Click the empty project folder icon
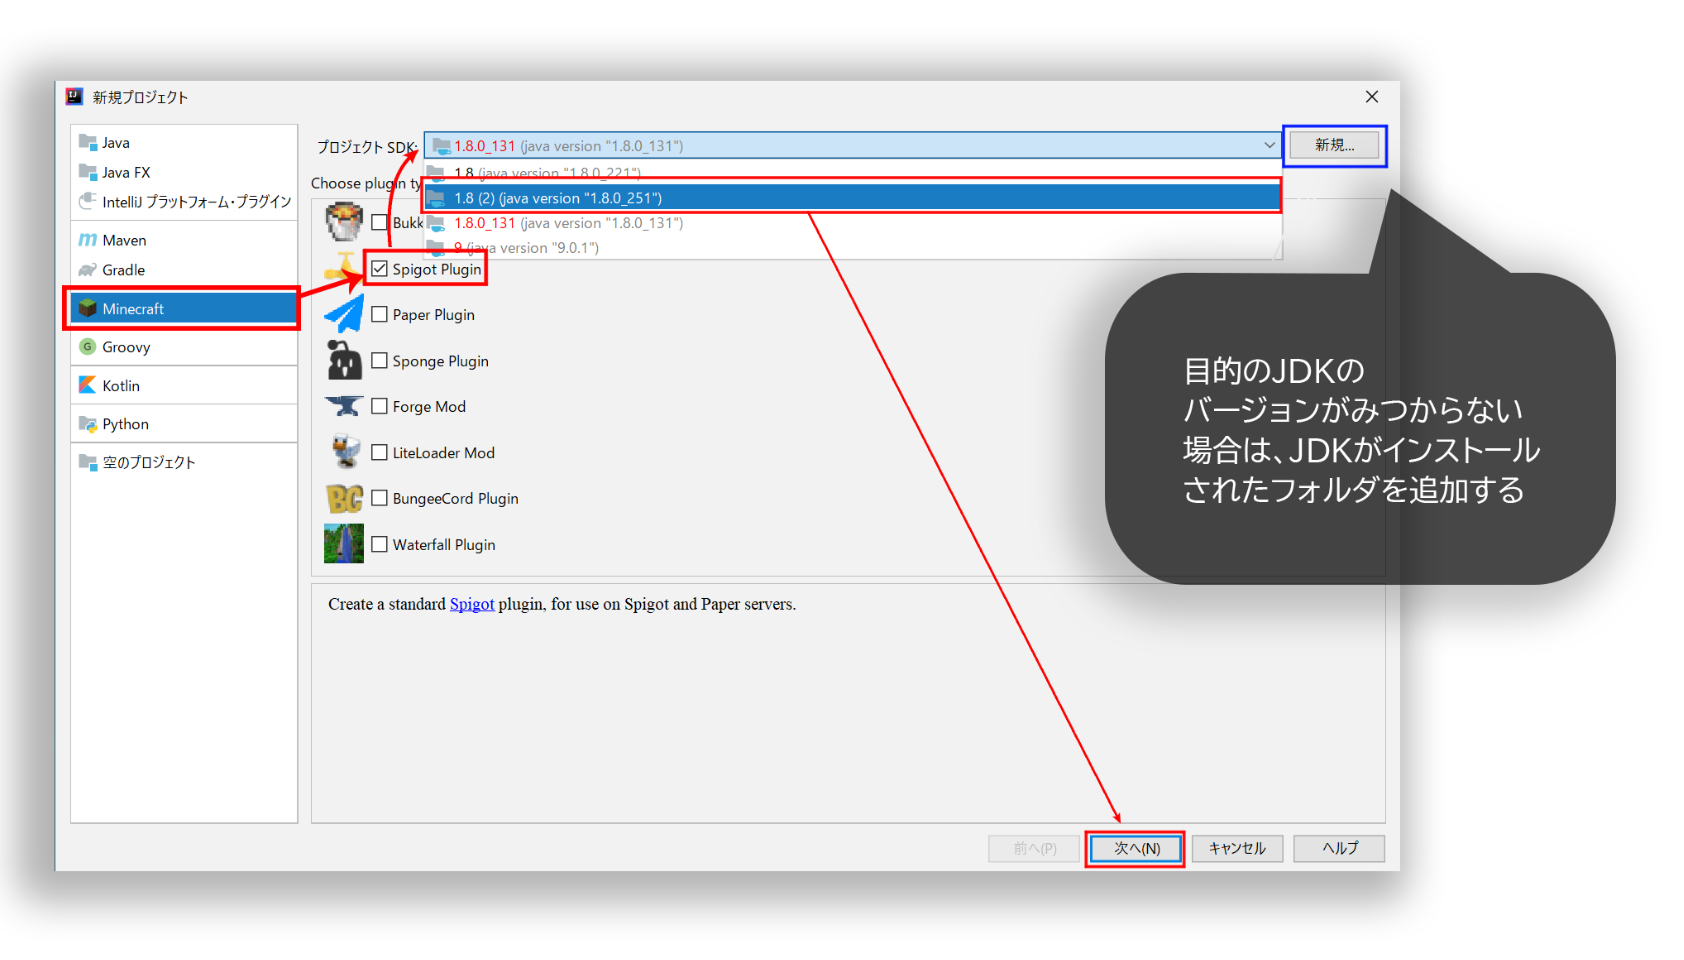The height and width of the screenshot is (960, 1684). (88, 462)
